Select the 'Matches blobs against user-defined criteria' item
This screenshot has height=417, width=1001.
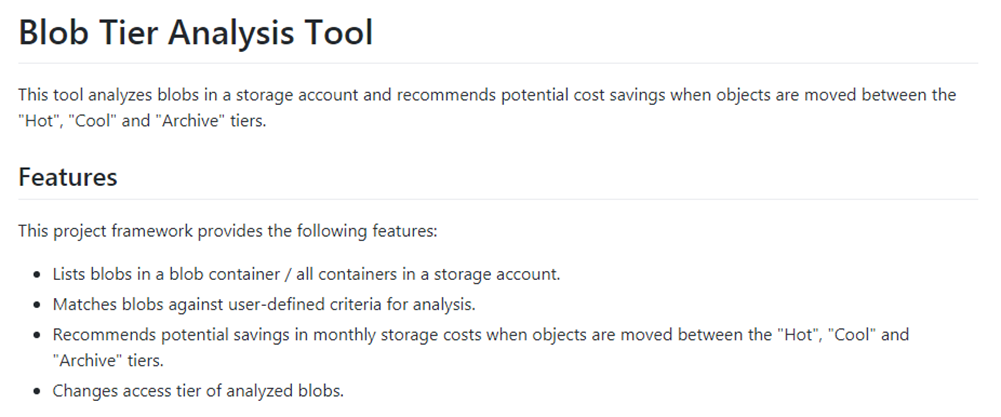point(264,304)
